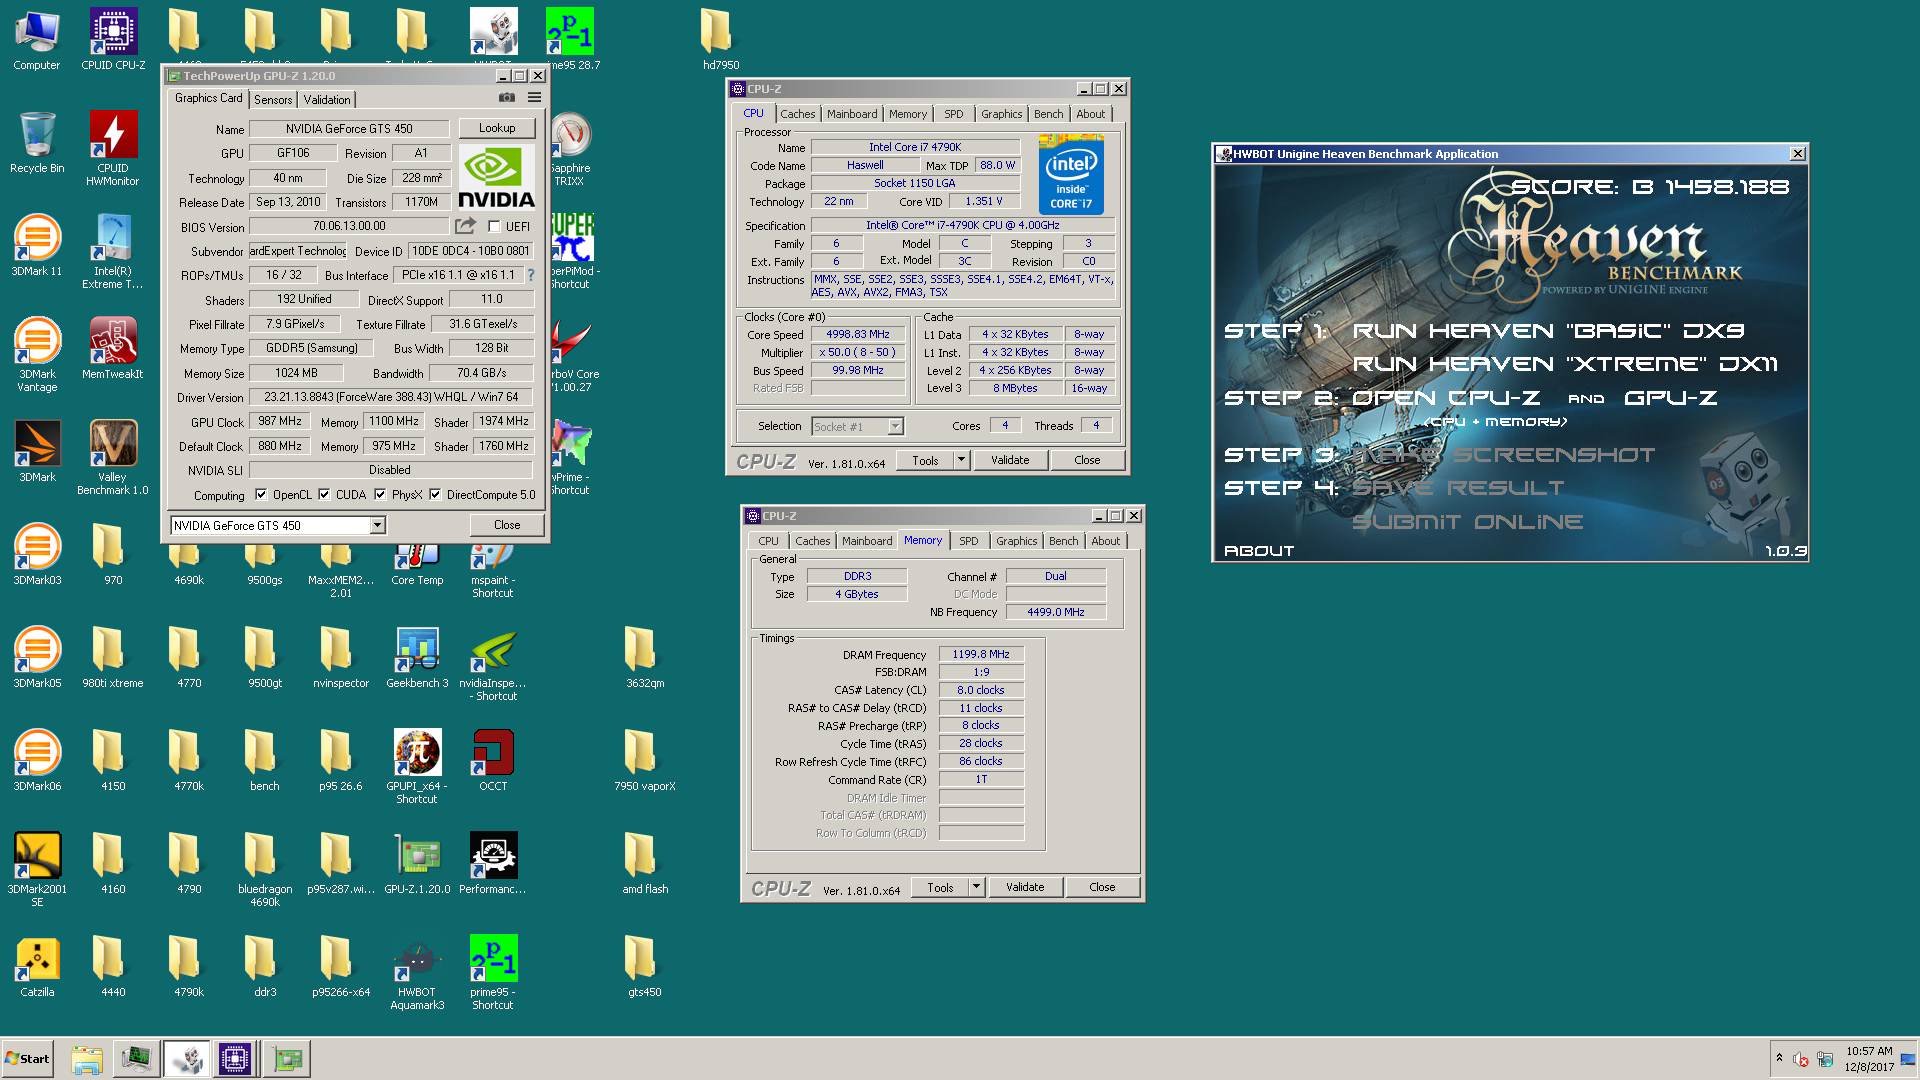Click RUN HEAVEN "BASIC" DX9

click(1548, 331)
